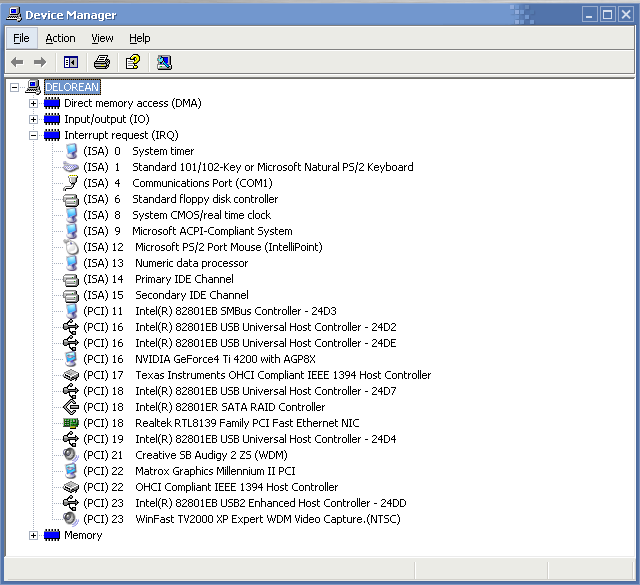Select NVIDIA GeForce4 Ti 4200 entry
640x585 pixels.
199,359
